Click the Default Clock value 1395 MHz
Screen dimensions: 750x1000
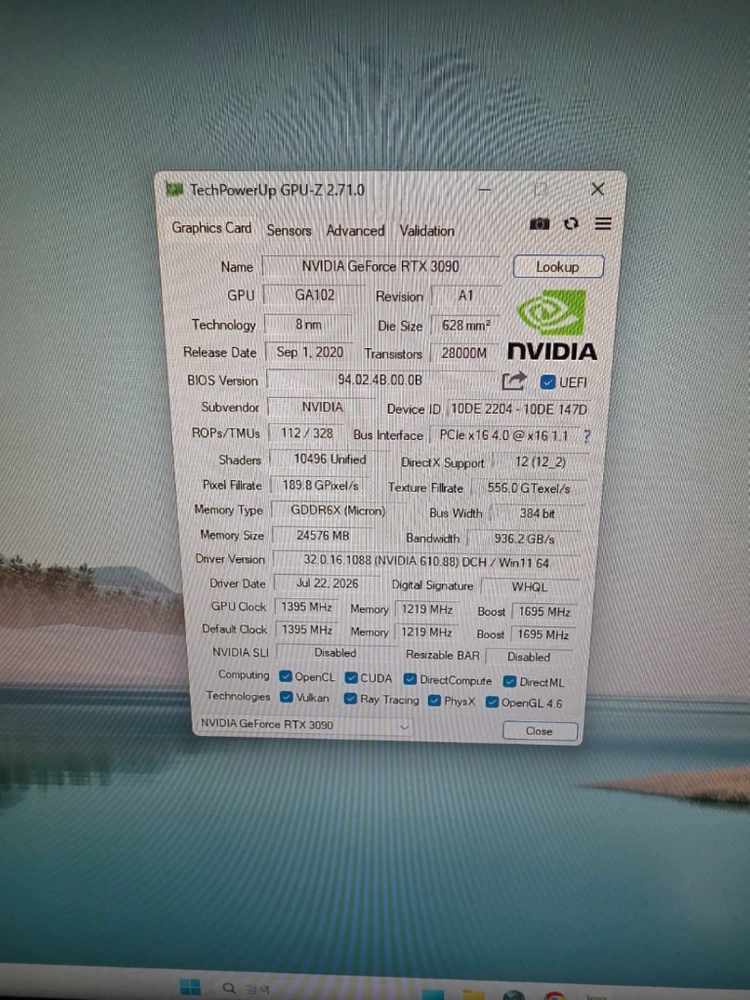click(x=307, y=629)
